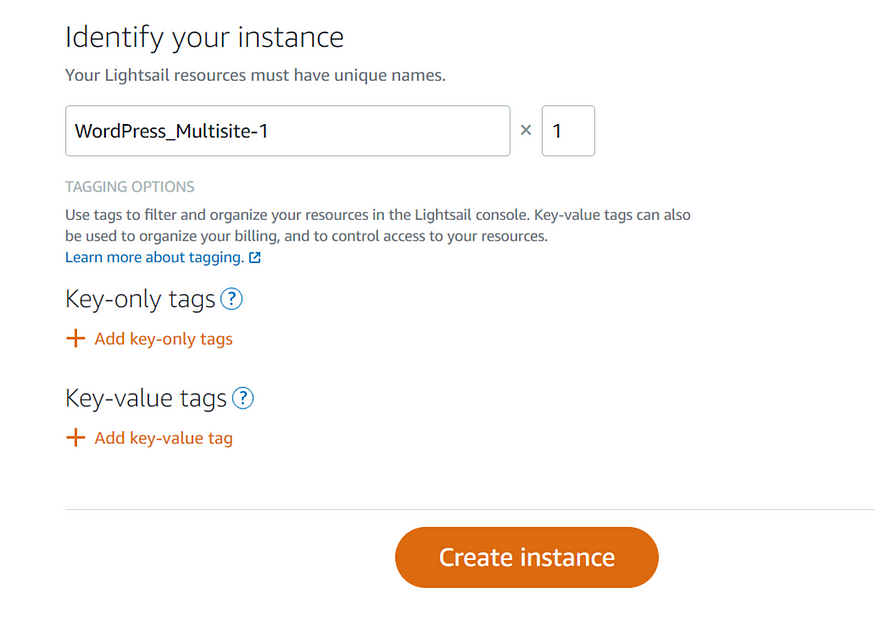Screen dimensions: 875x617
Task: Click the unique names requirement sentence
Action: click(256, 75)
